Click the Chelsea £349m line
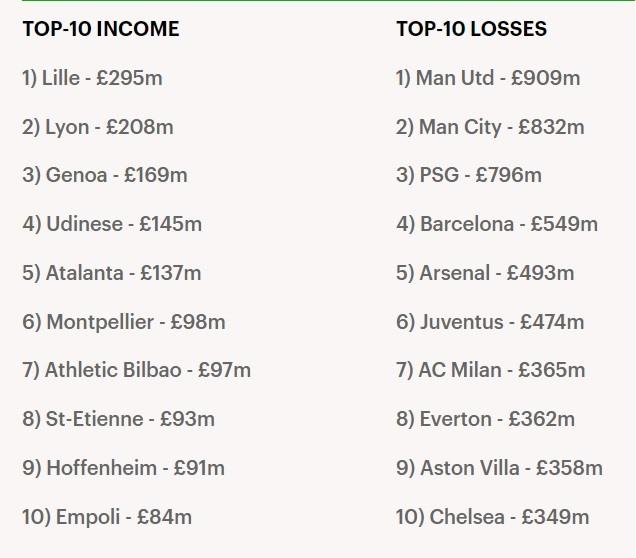The width and height of the screenshot is (636, 558). pos(492,517)
